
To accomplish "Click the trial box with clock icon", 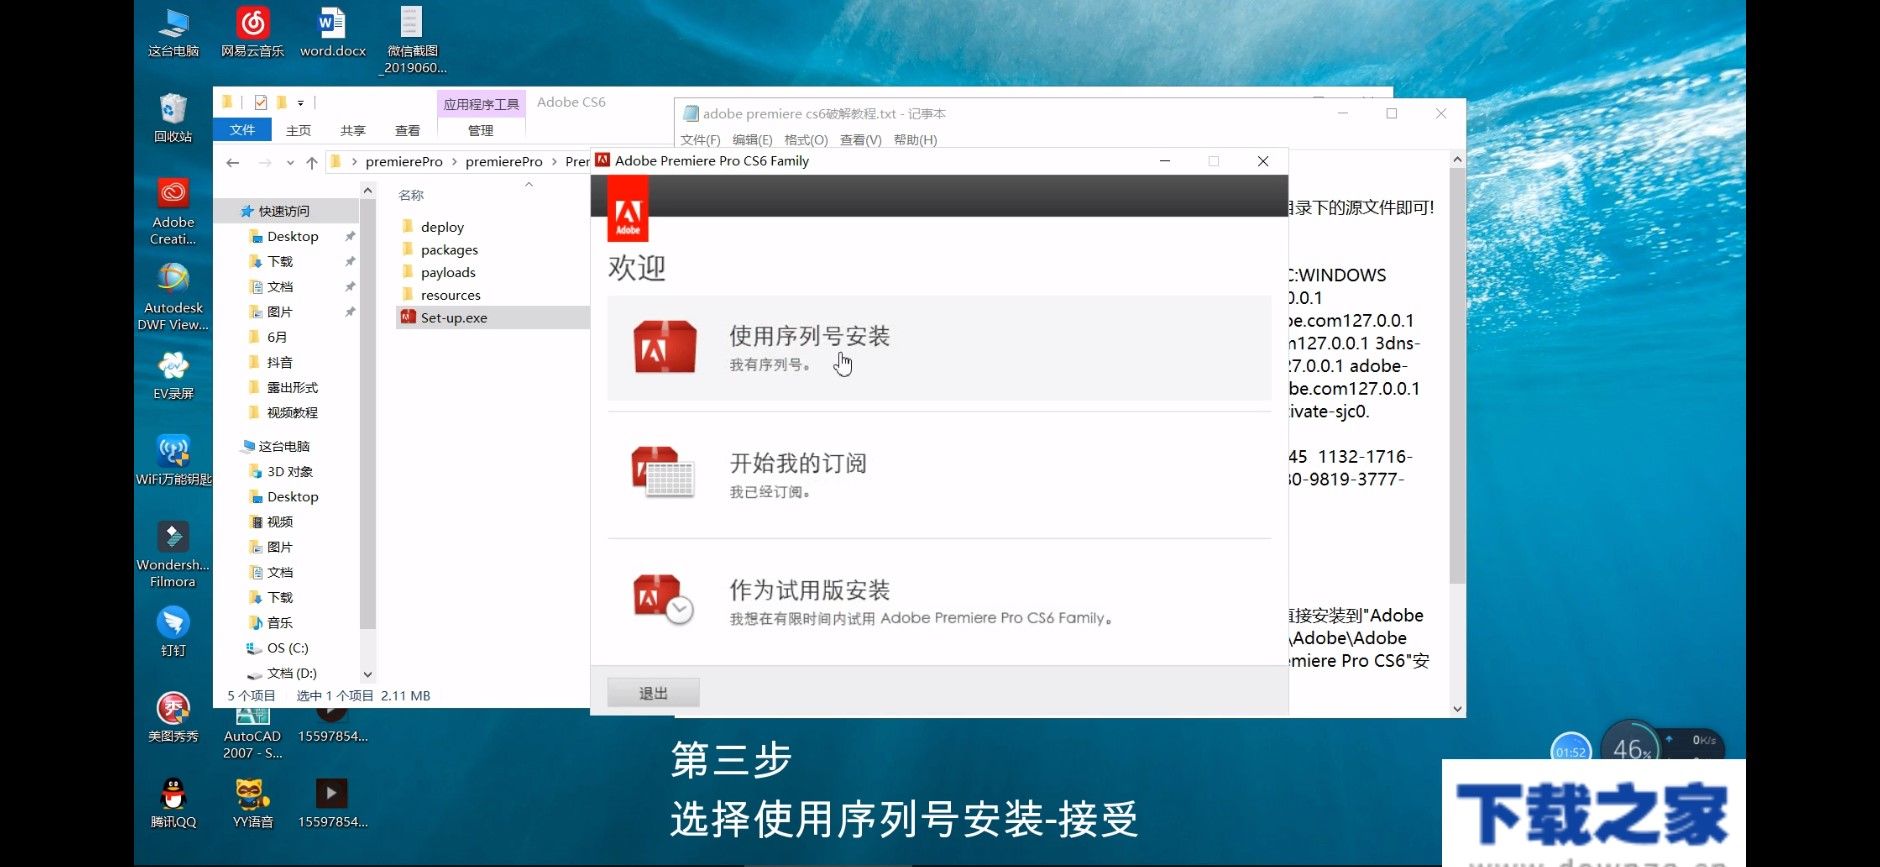I will (663, 598).
